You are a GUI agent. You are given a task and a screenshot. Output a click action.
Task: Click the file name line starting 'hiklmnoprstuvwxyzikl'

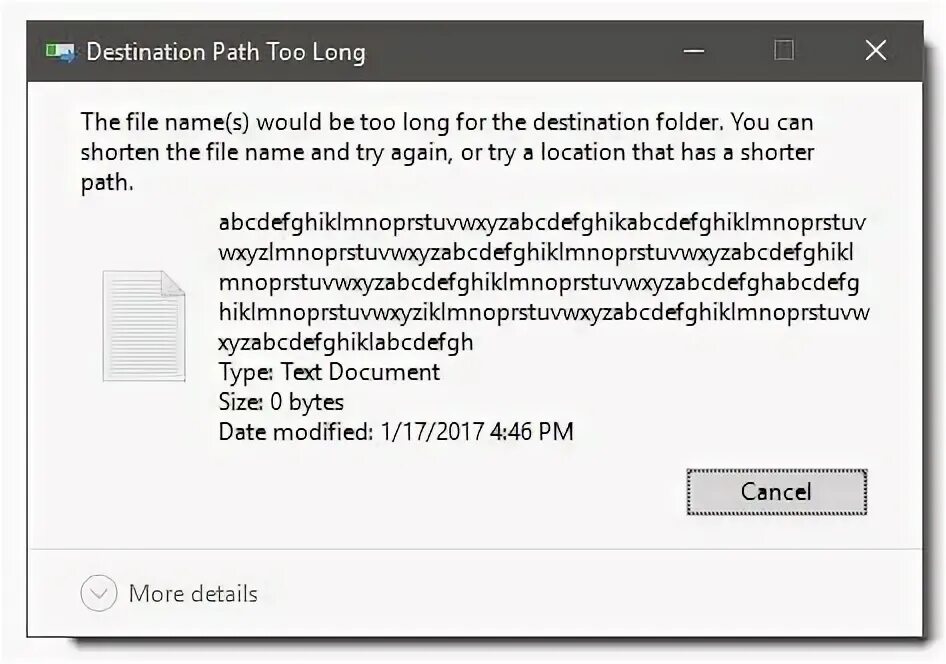[x=543, y=312]
